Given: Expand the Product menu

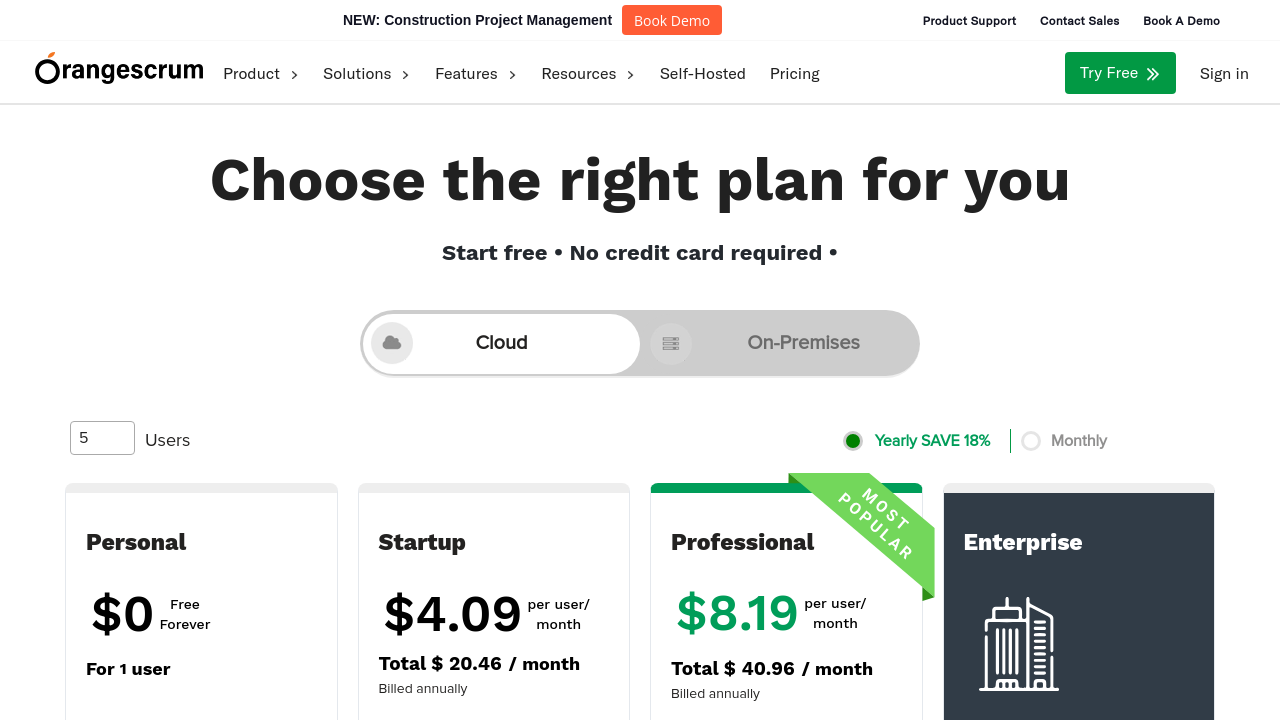Looking at the screenshot, I should pyautogui.click(x=260, y=74).
